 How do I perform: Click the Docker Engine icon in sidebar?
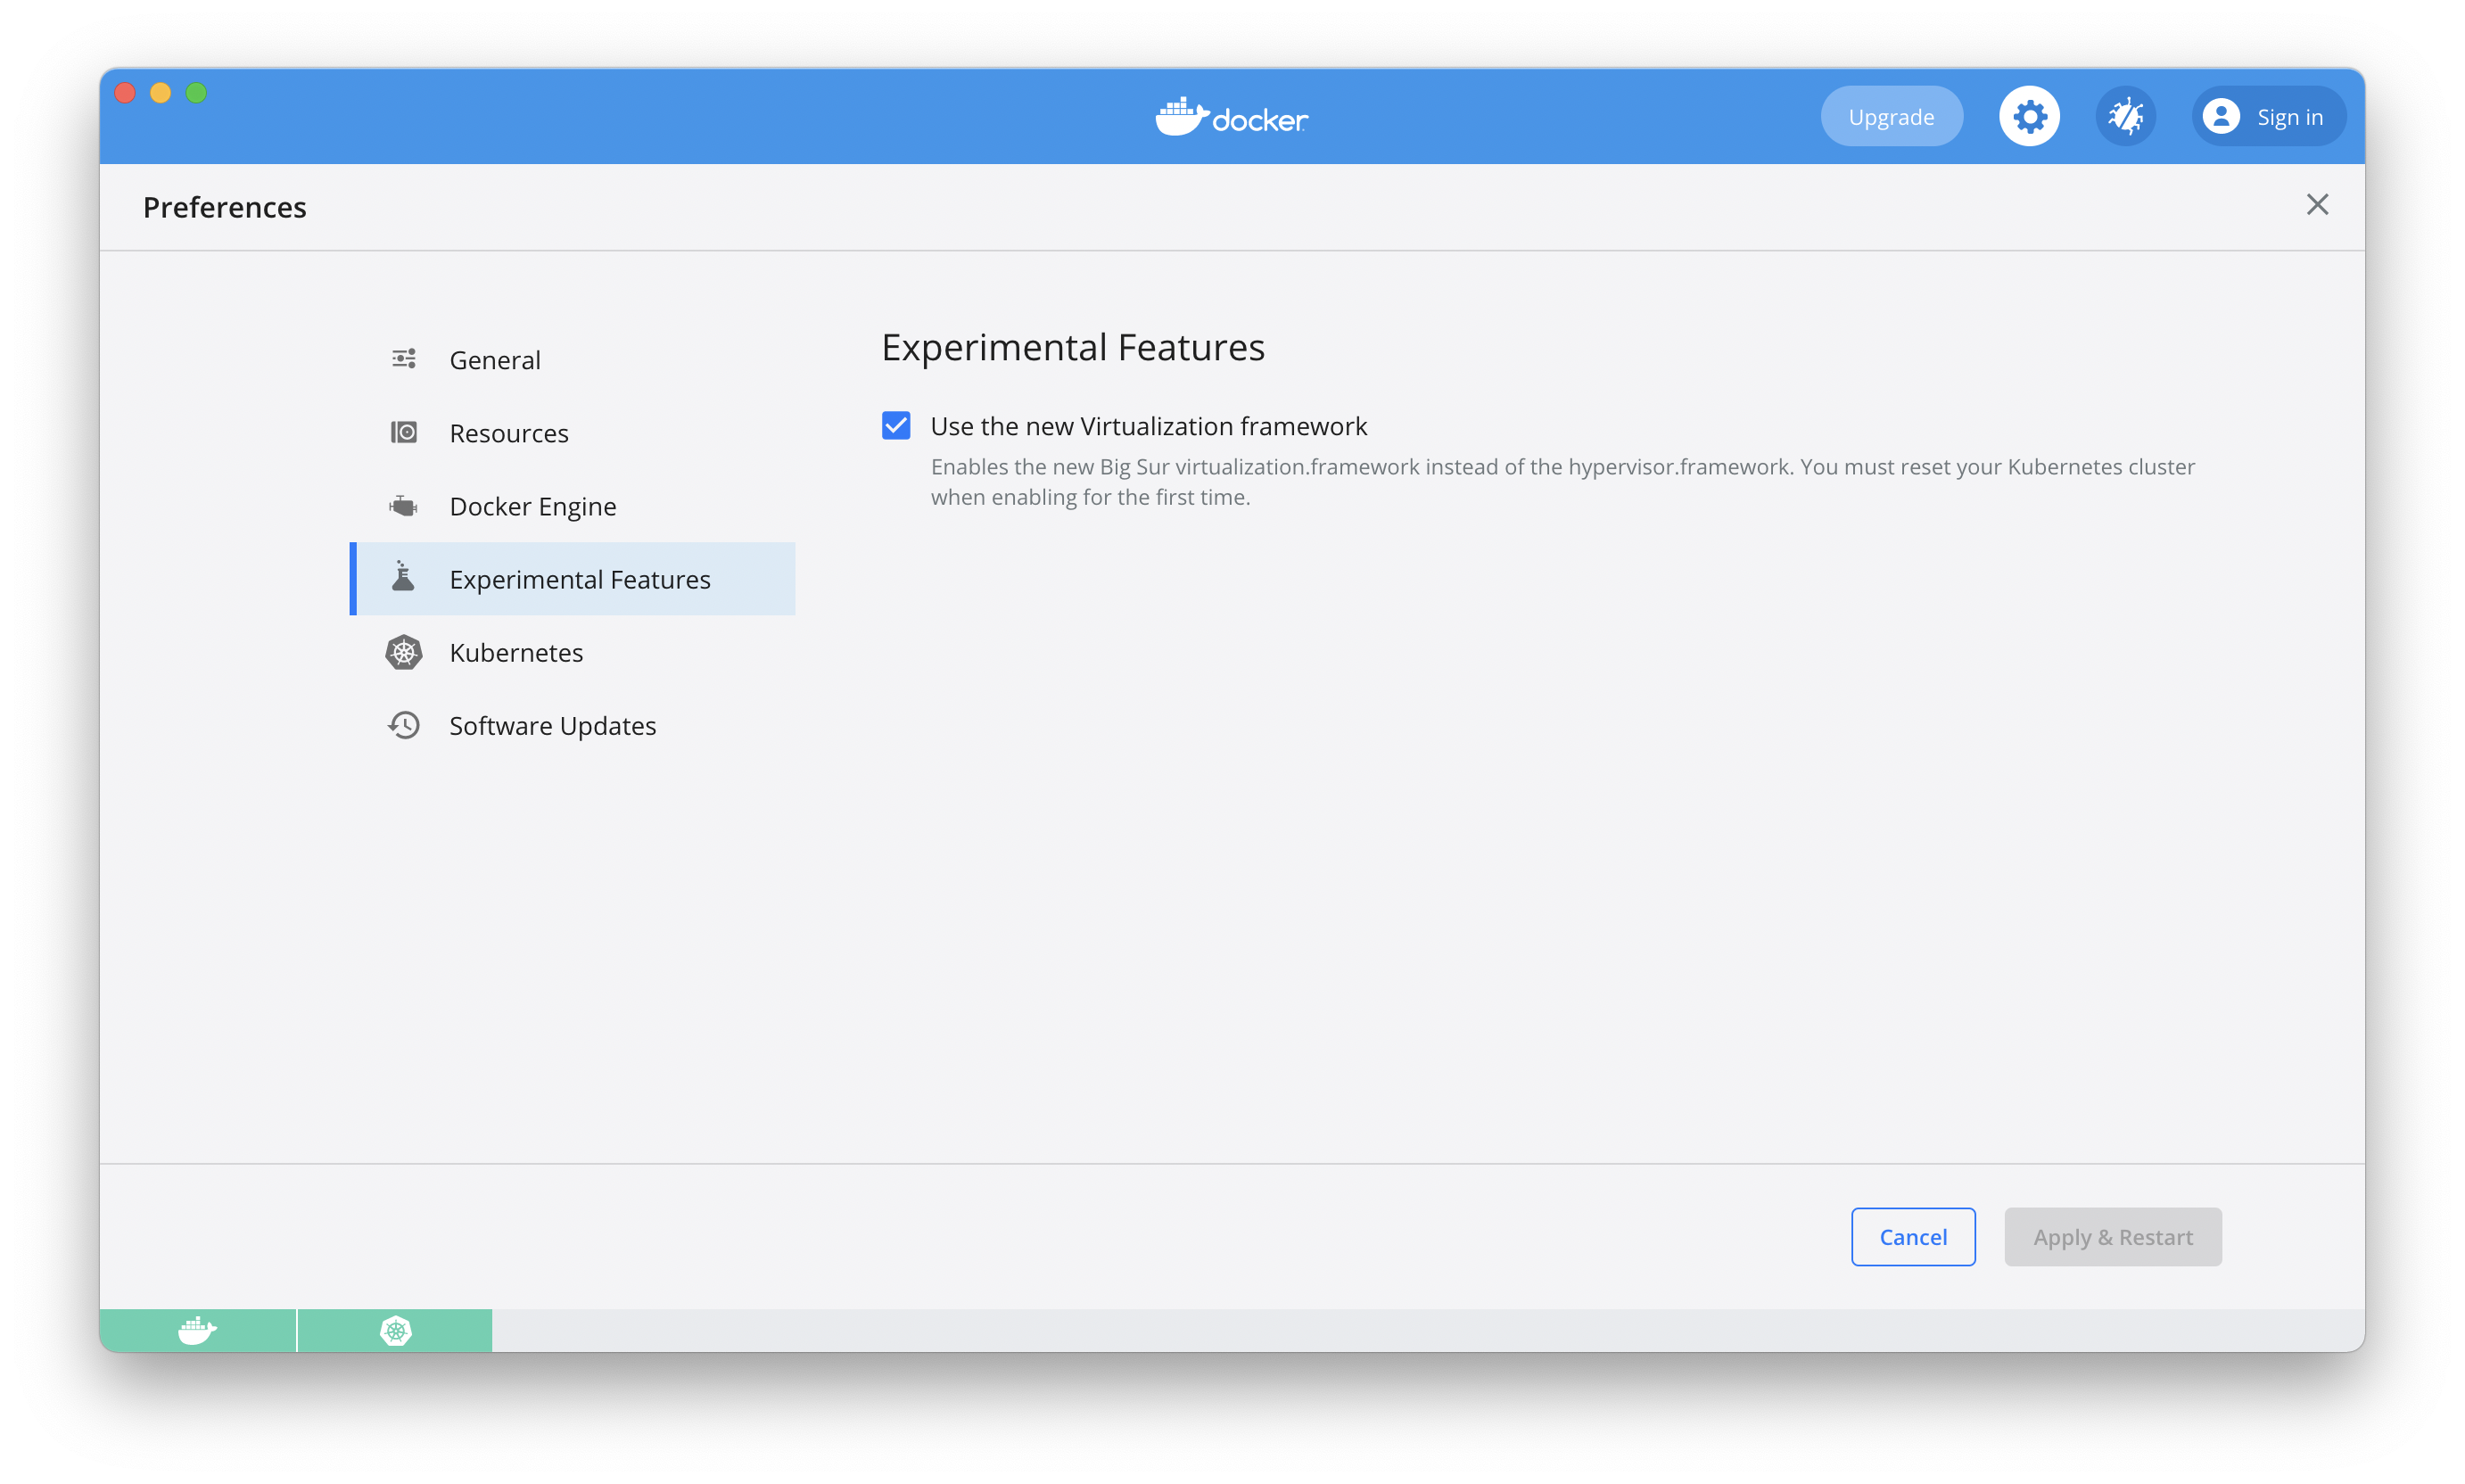tap(404, 506)
